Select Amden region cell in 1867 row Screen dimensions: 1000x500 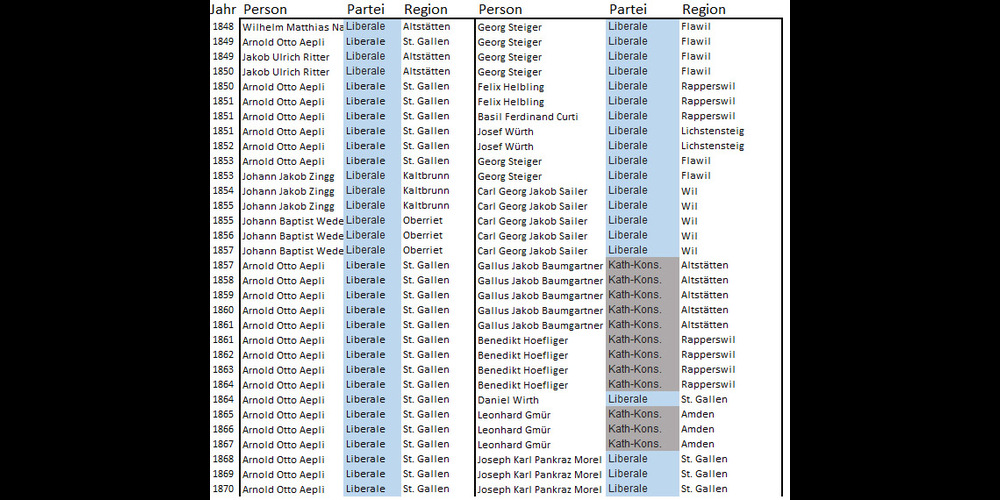[697, 444]
